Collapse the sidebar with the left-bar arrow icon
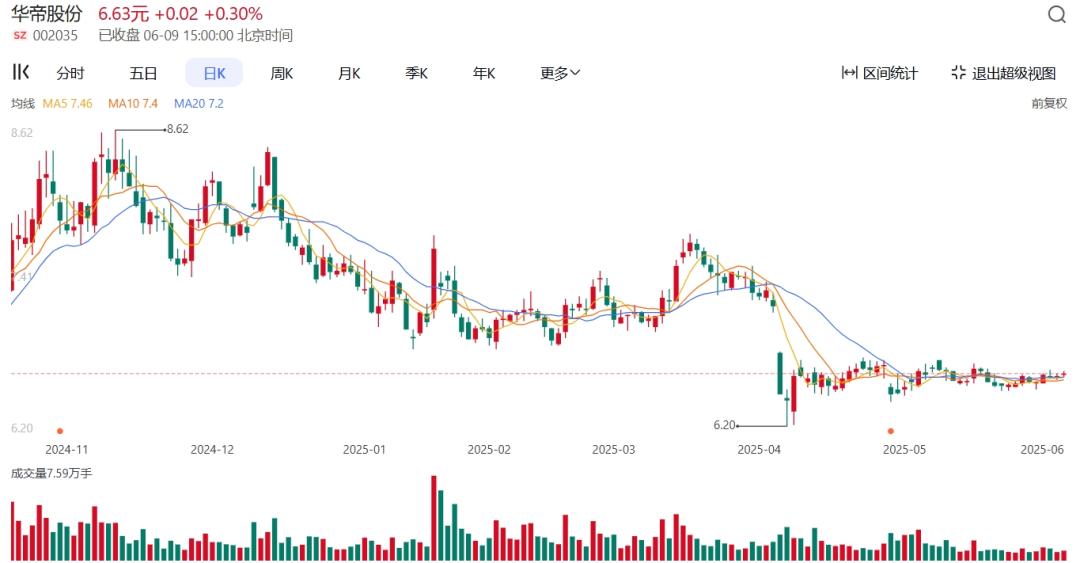The width and height of the screenshot is (1080, 563). pyautogui.click(x=20, y=72)
